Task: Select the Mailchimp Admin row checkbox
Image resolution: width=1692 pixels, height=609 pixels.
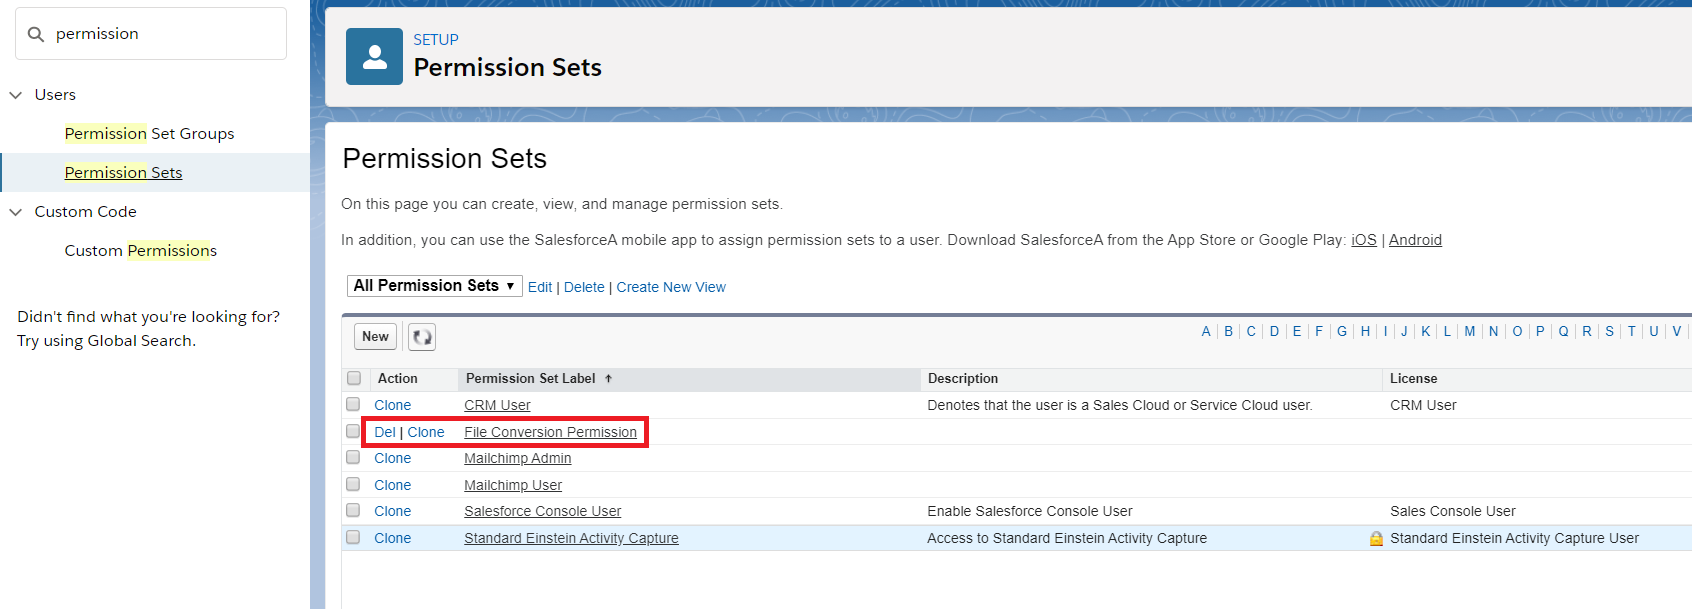Action: coord(353,458)
